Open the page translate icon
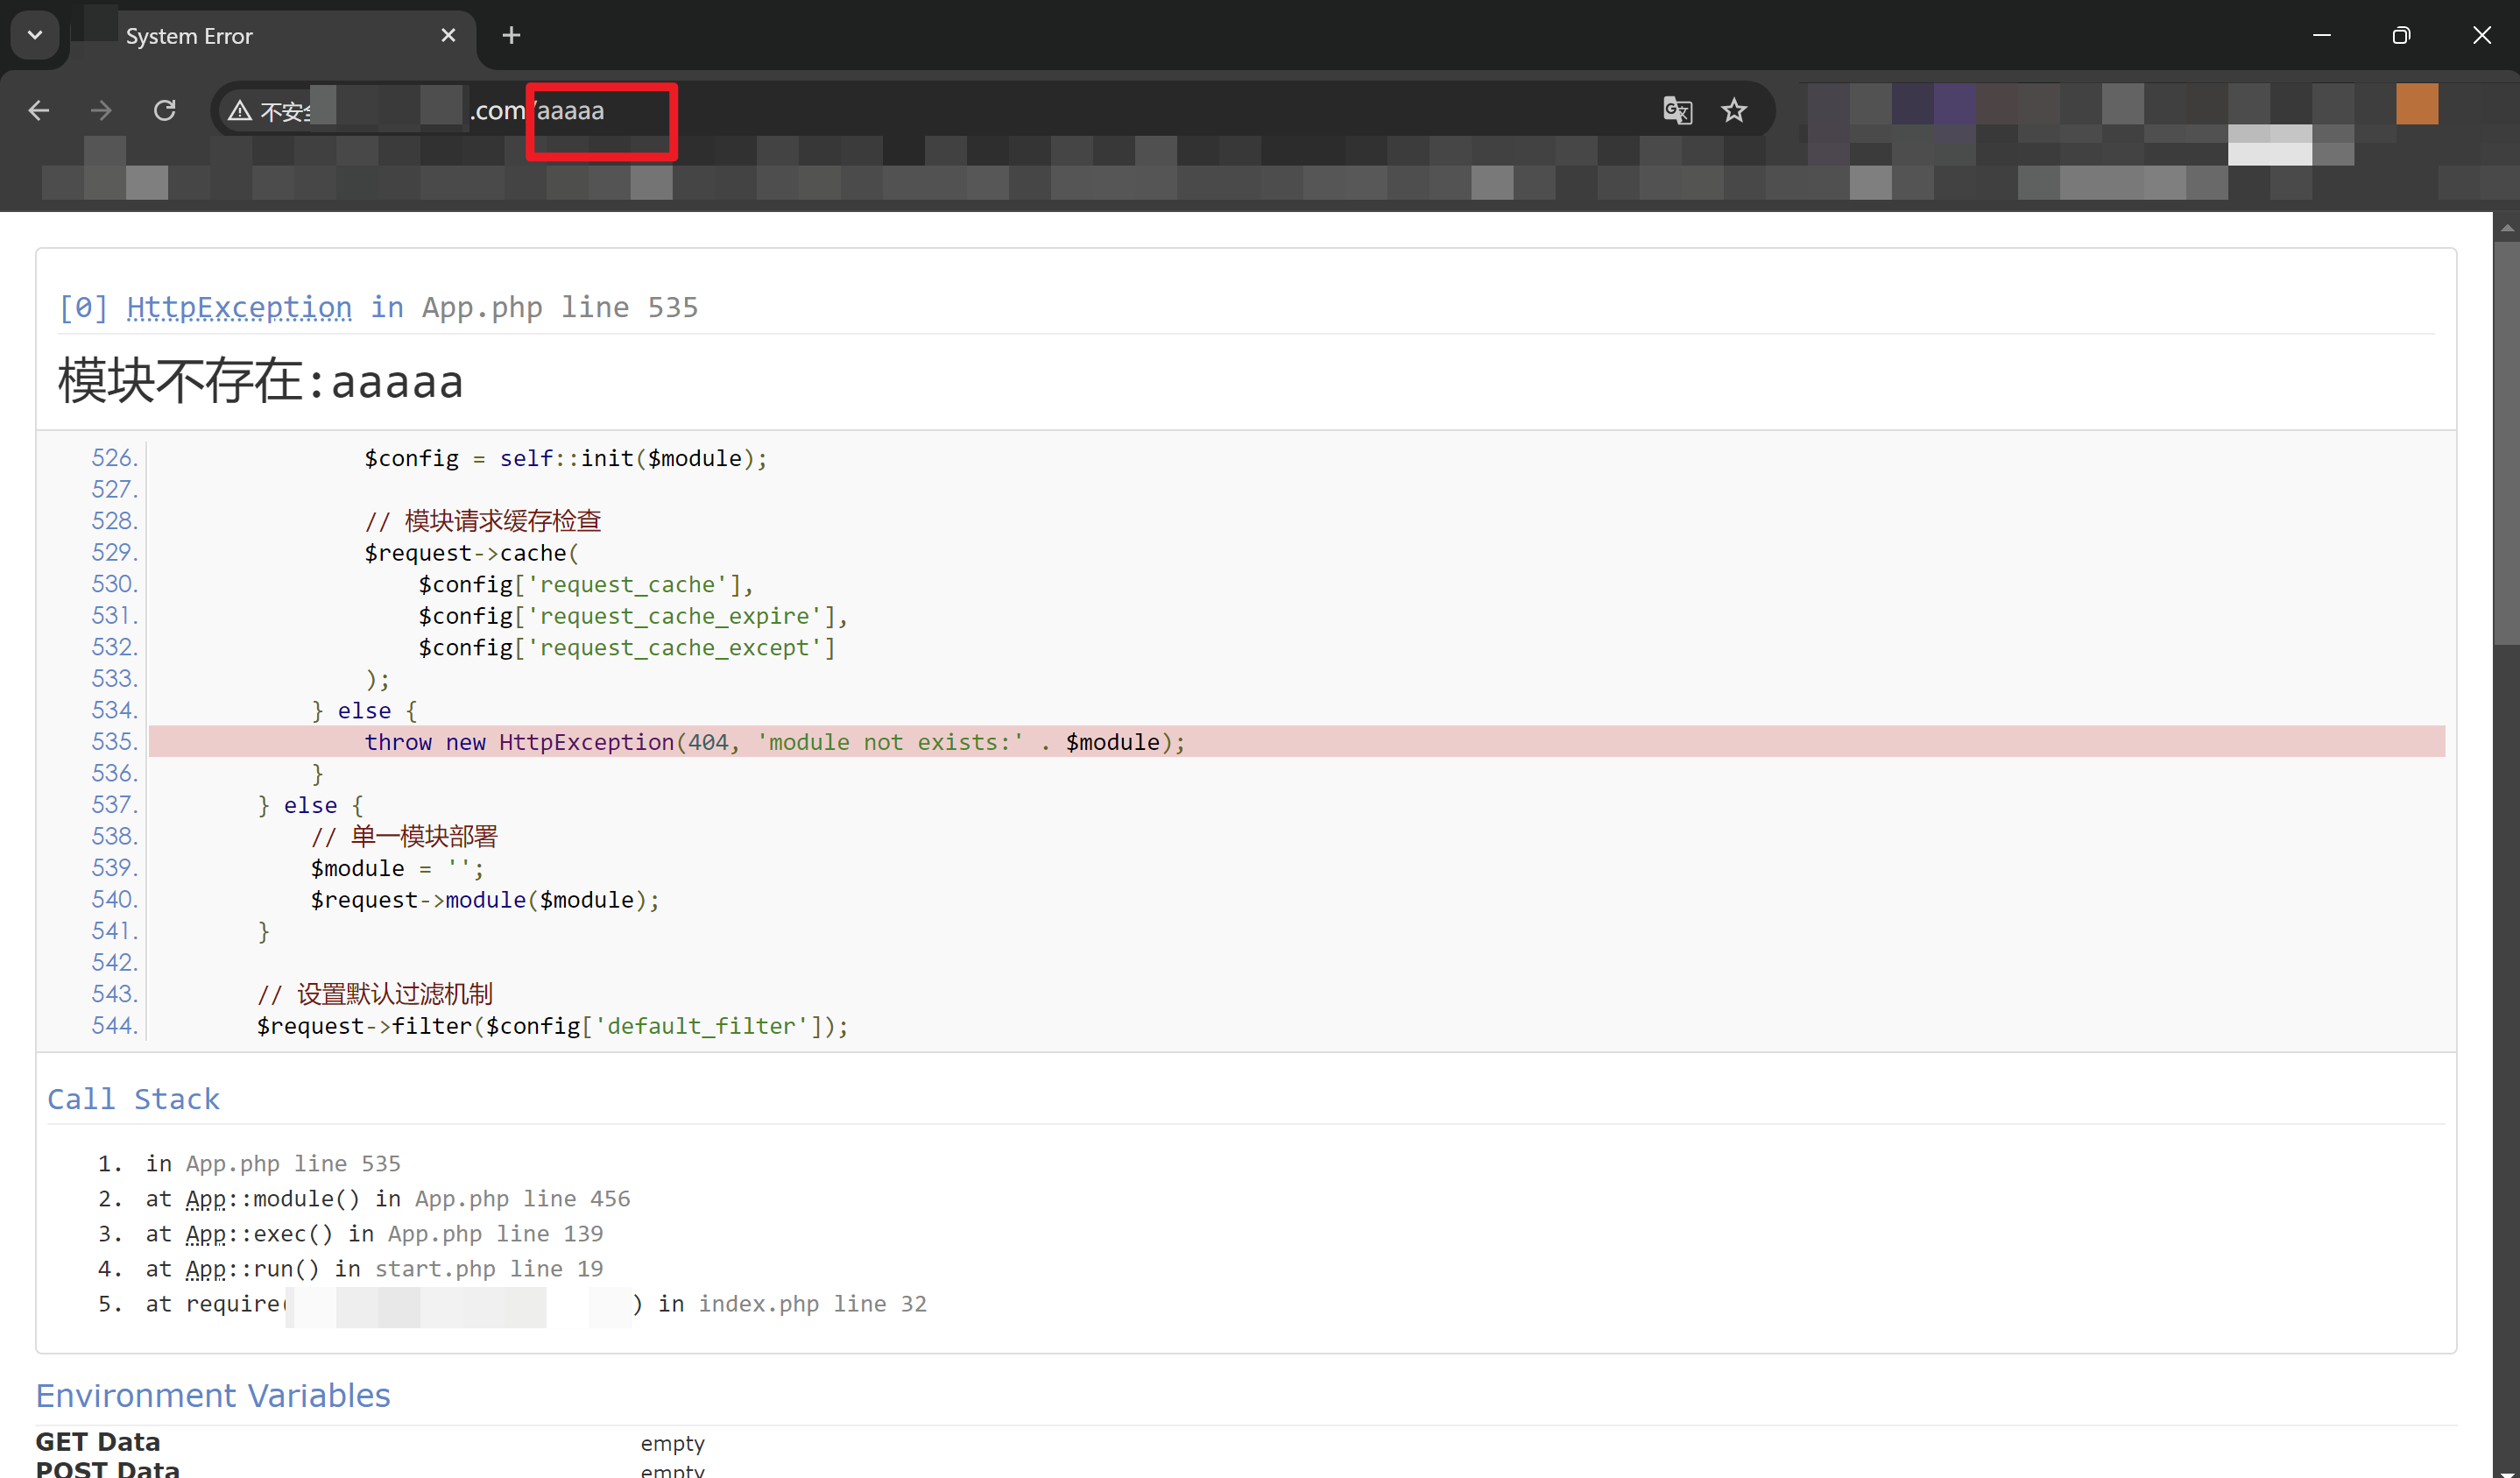Viewport: 2520px width, 1478px height. 1677,110
